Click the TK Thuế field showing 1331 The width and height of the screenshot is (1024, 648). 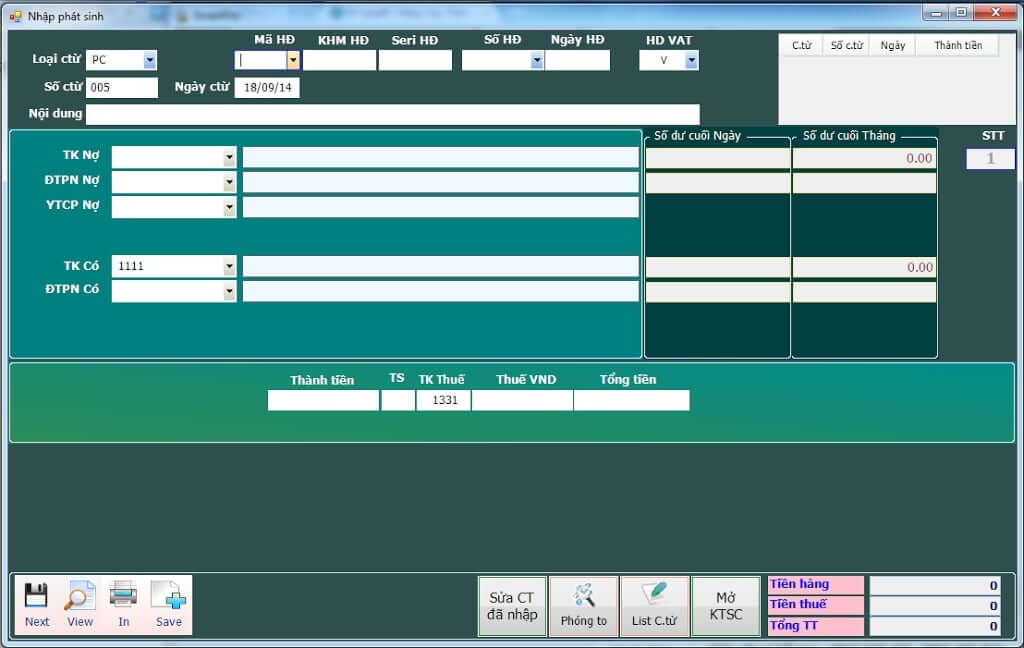coord(444,401)
